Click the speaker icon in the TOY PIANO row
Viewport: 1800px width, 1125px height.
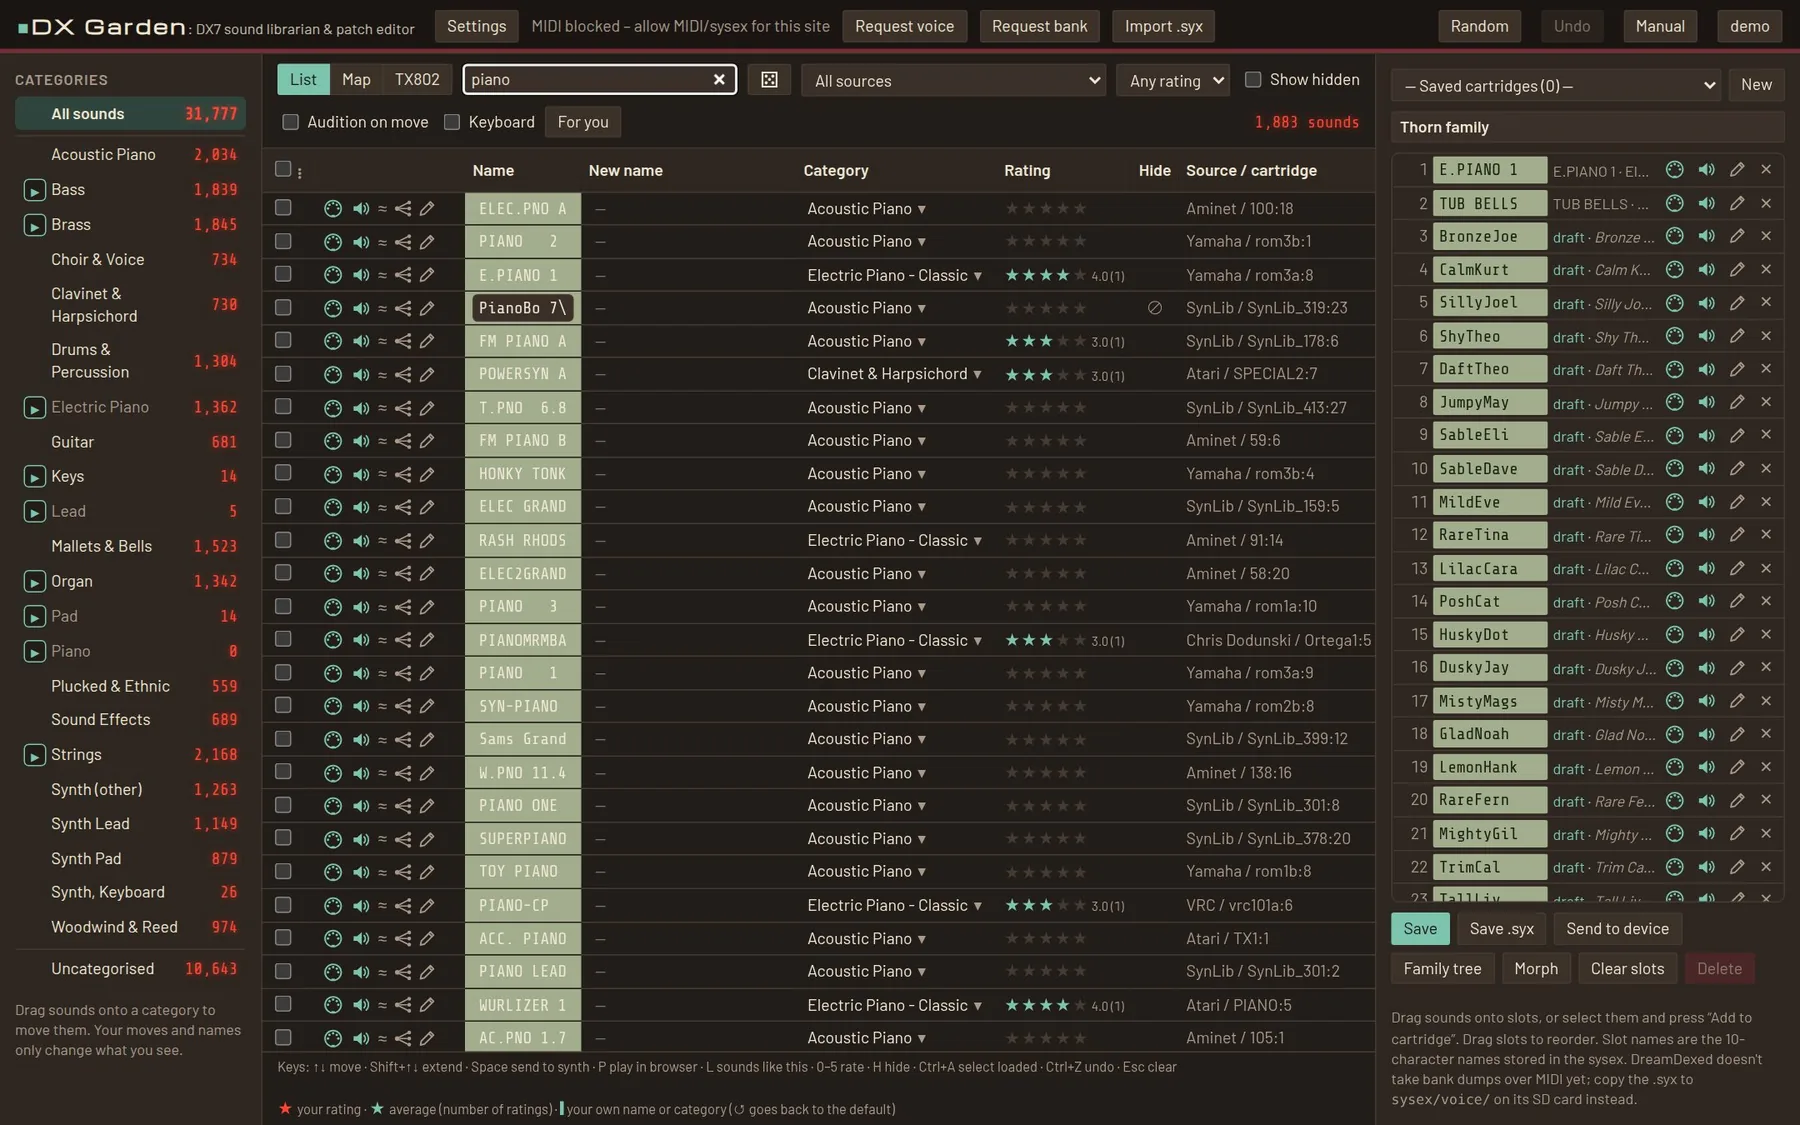(361, 872)
